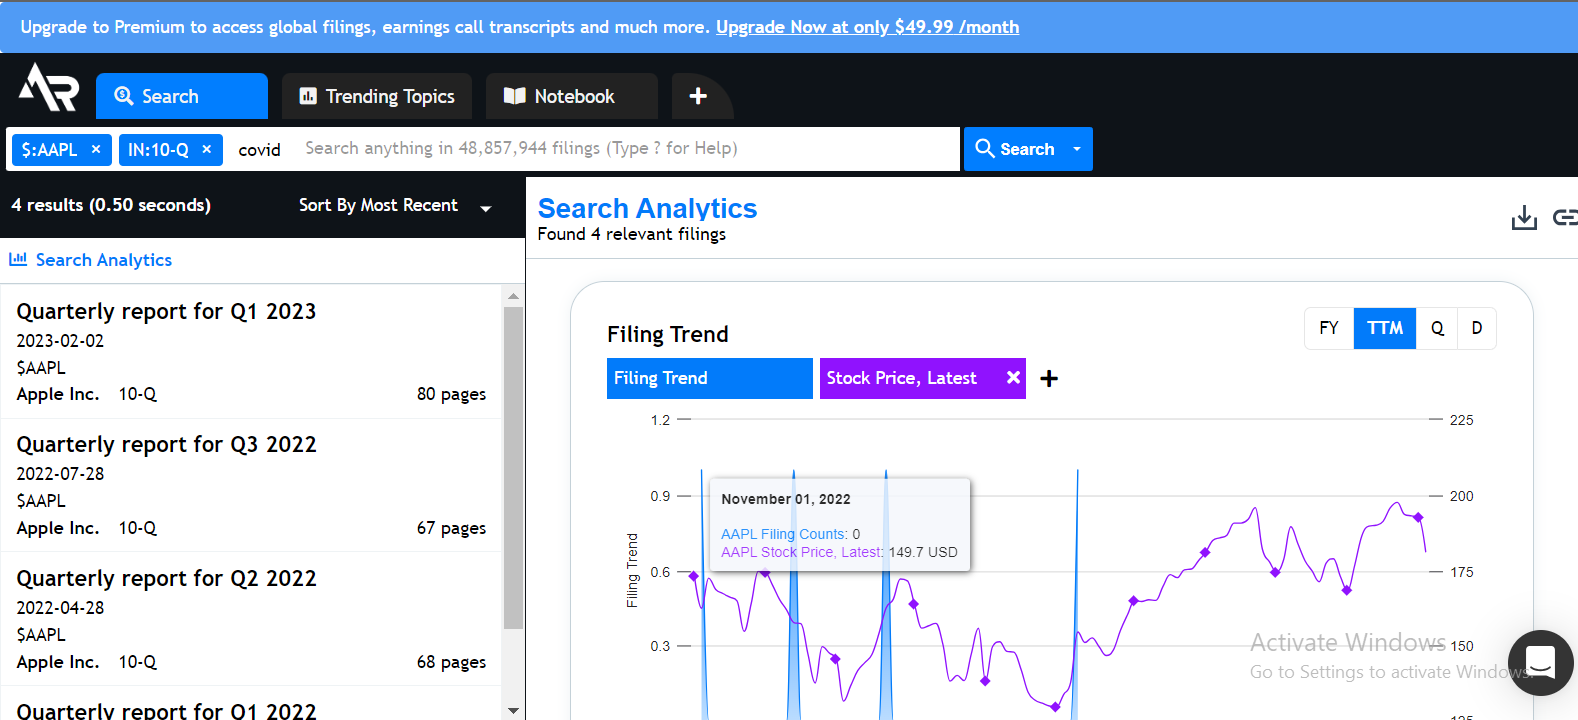Toggle the Filing Trend series button
The height and width of the screenshot is (720, 1578).
[710, 378]
